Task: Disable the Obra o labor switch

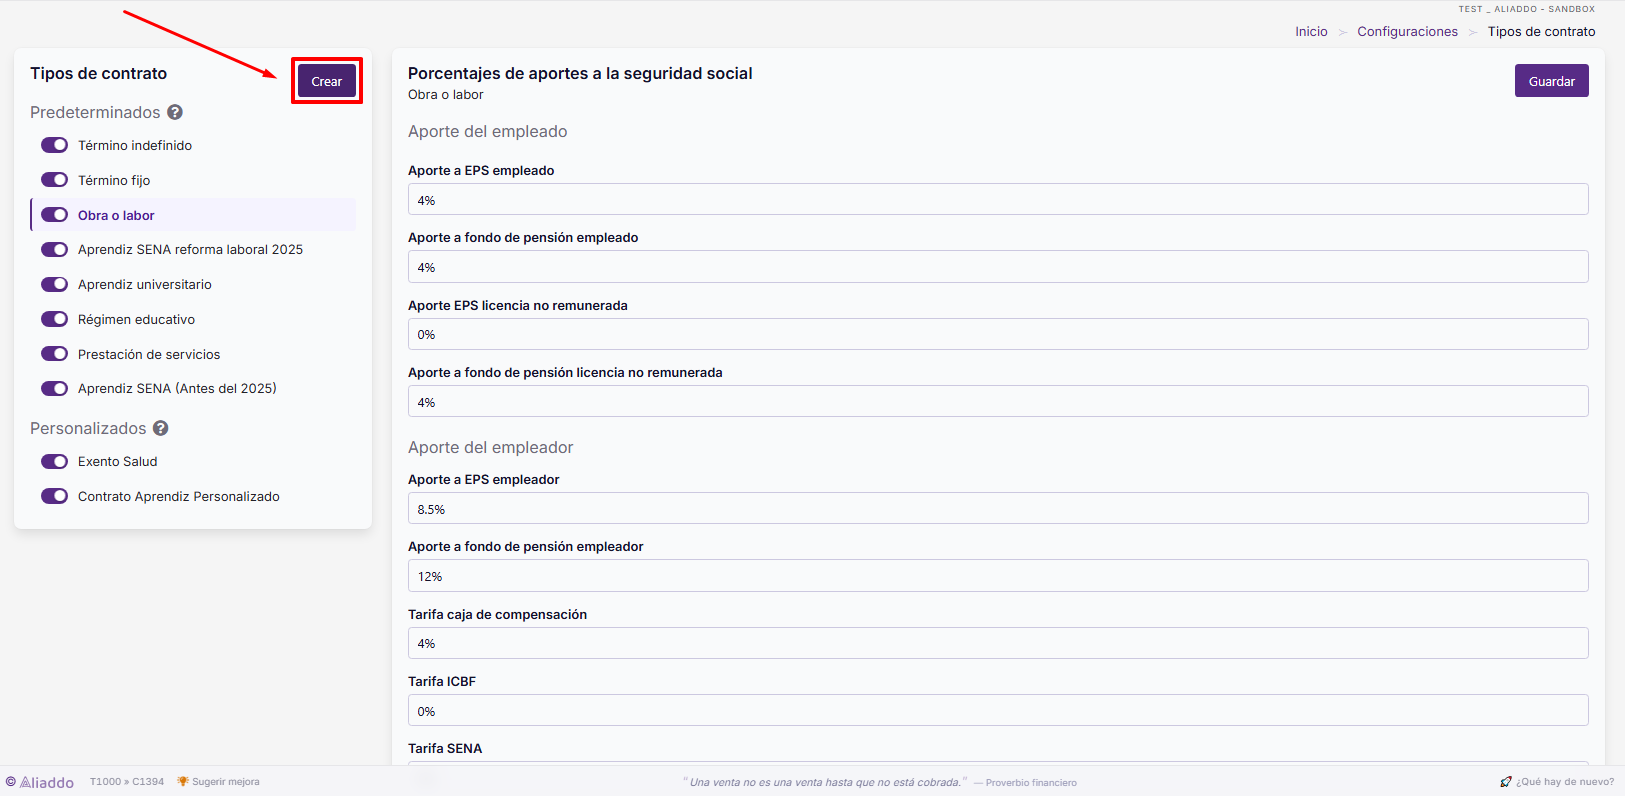Action: pos(54,215)
